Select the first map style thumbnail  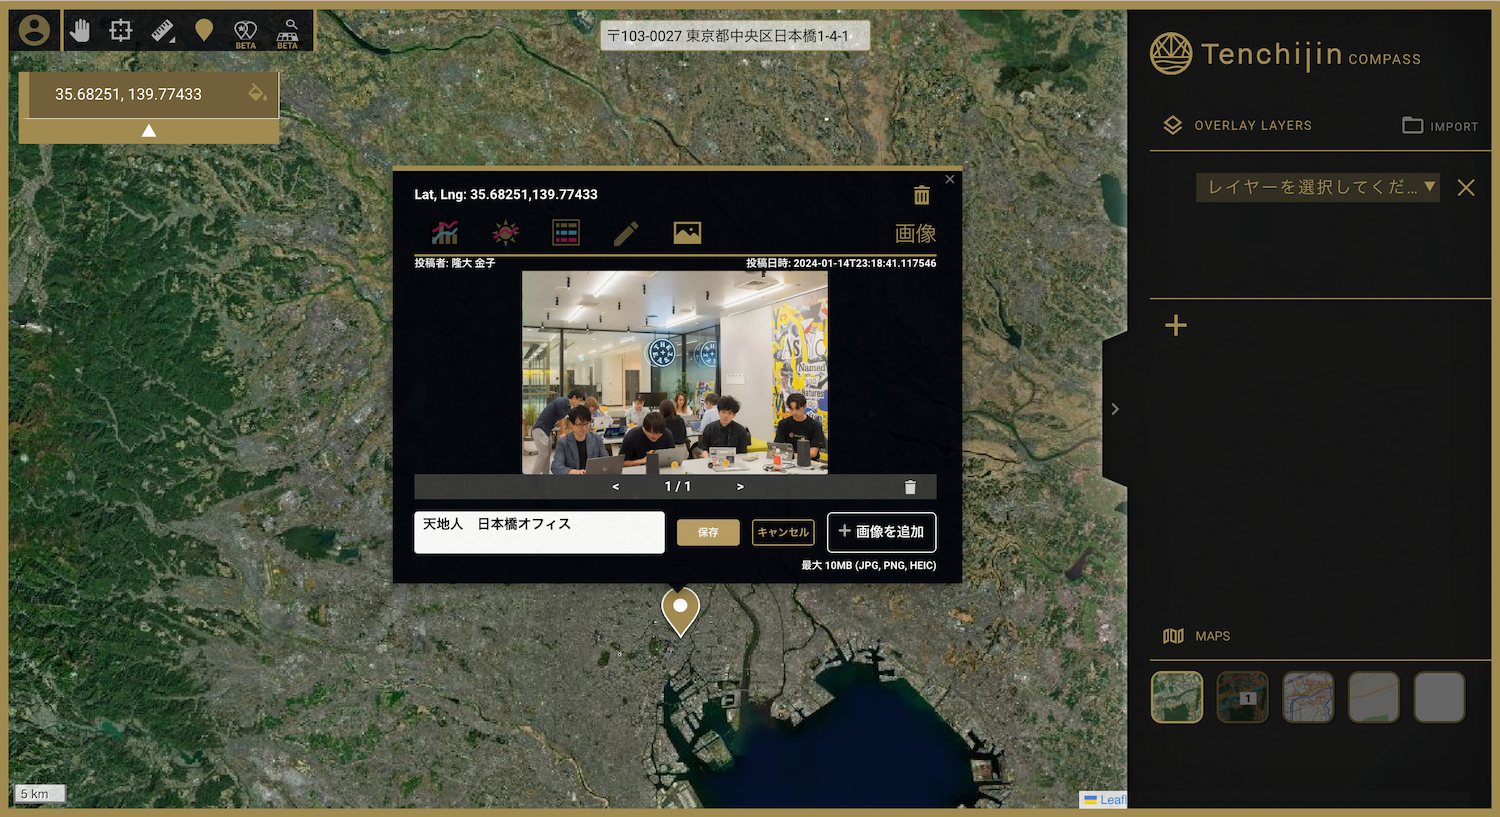[1176, 696]
